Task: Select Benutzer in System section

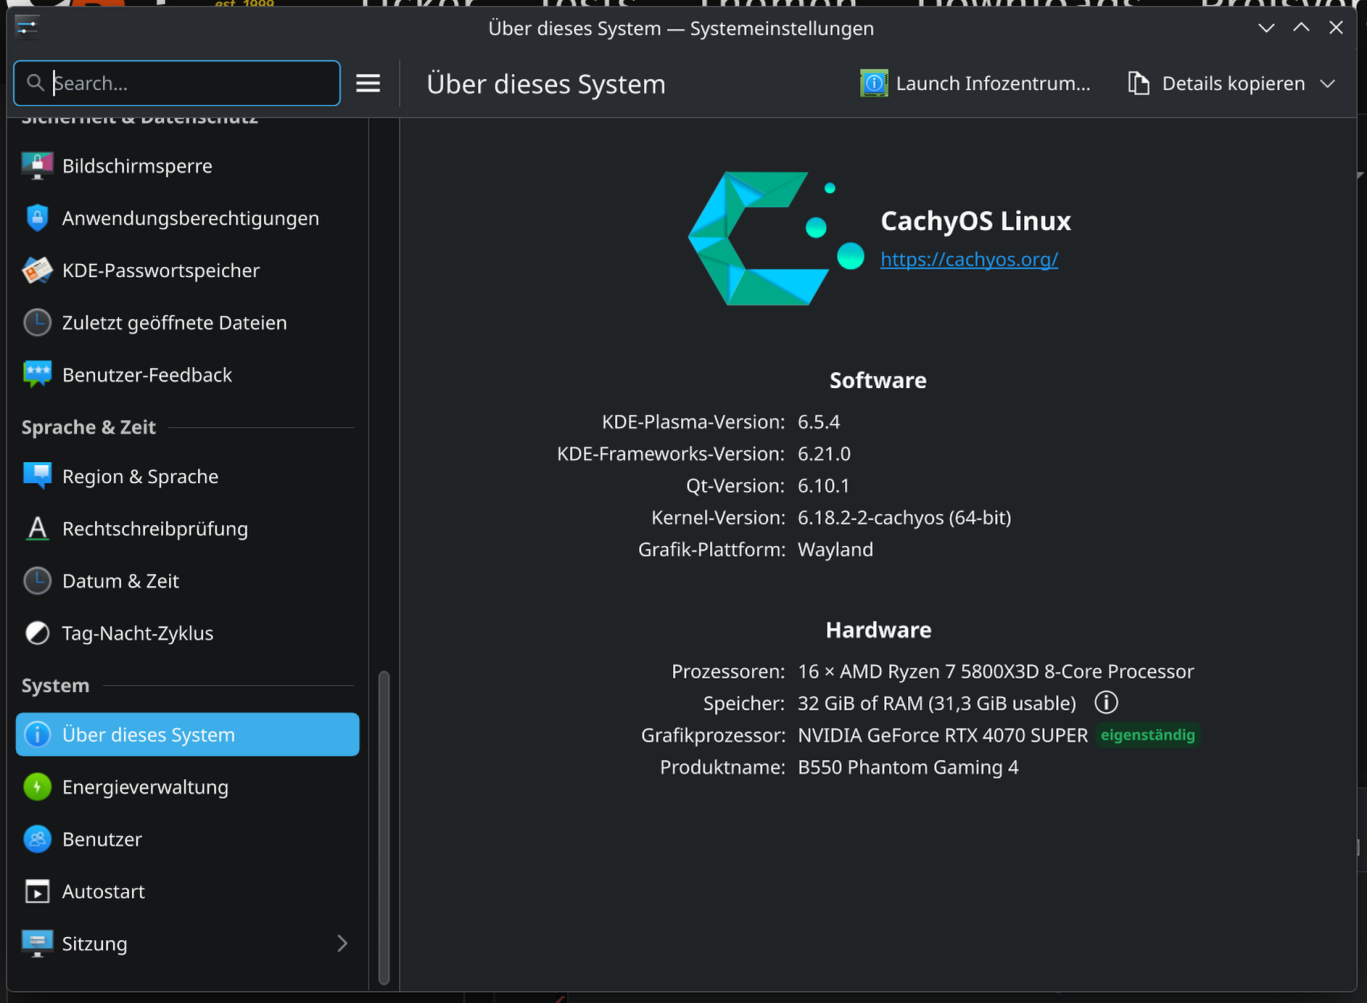Action: click(x=188, y=839)
